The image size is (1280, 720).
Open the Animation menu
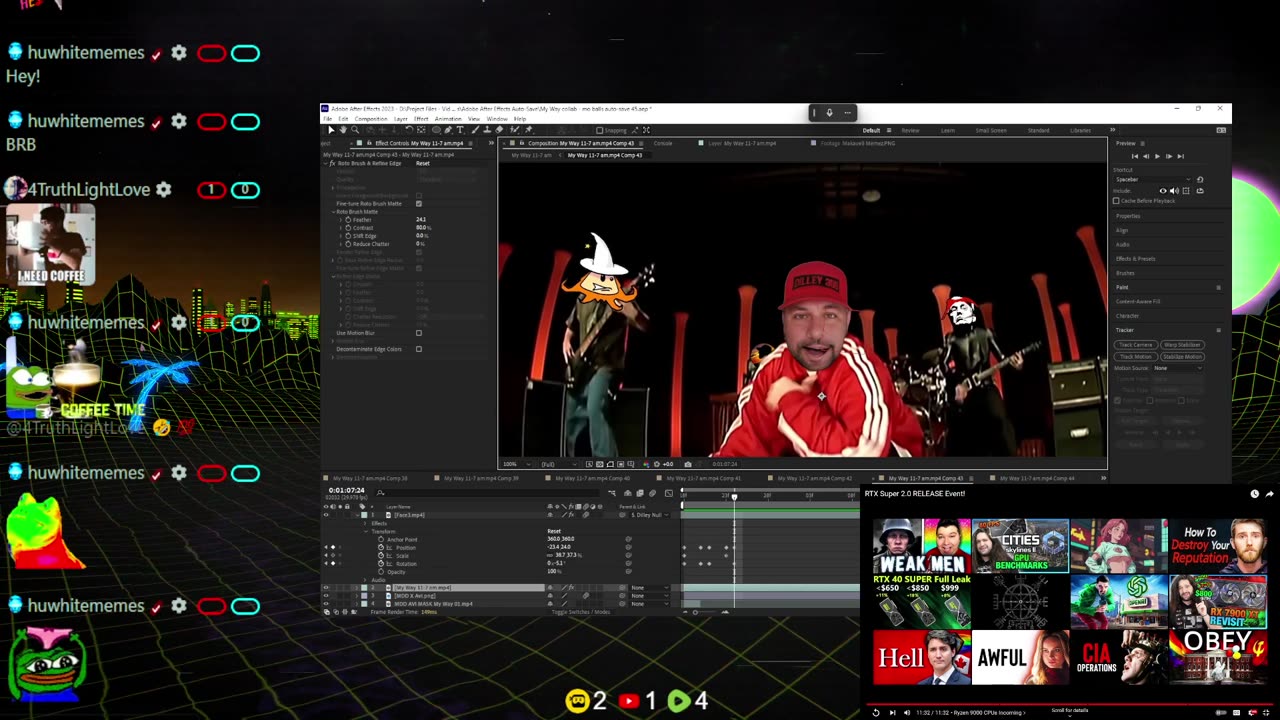click(x=448, y=119)
